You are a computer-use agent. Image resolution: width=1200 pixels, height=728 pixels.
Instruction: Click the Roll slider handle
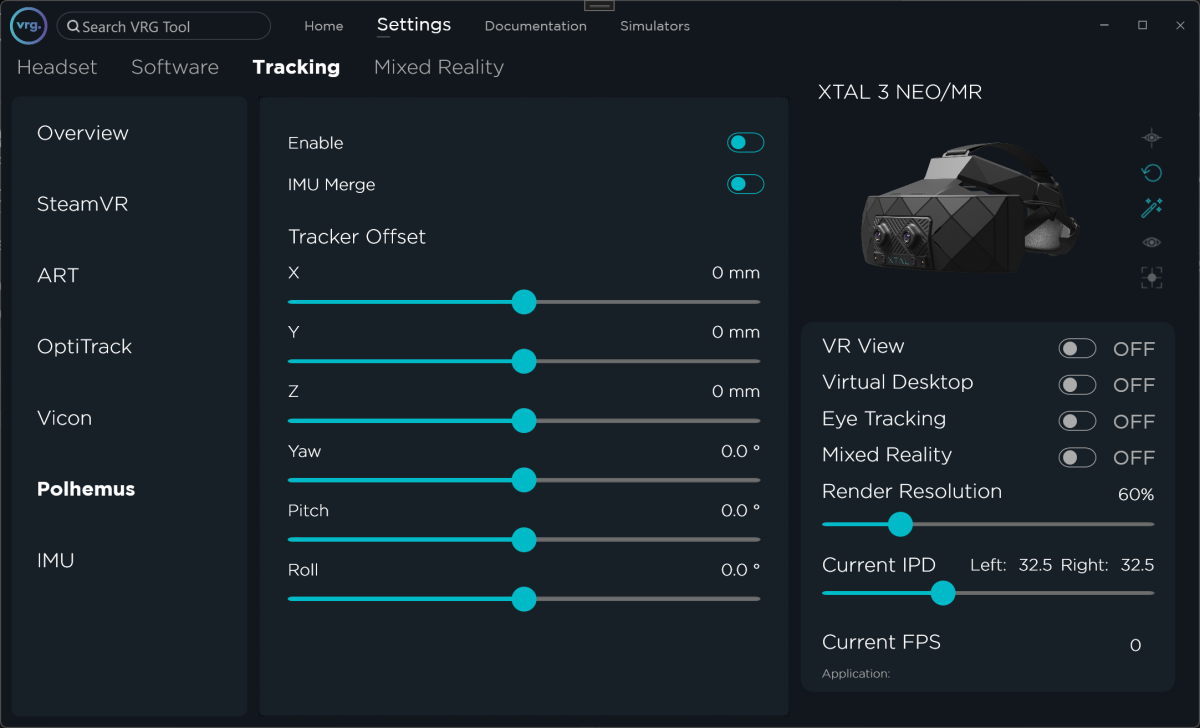tap(524, 599)
